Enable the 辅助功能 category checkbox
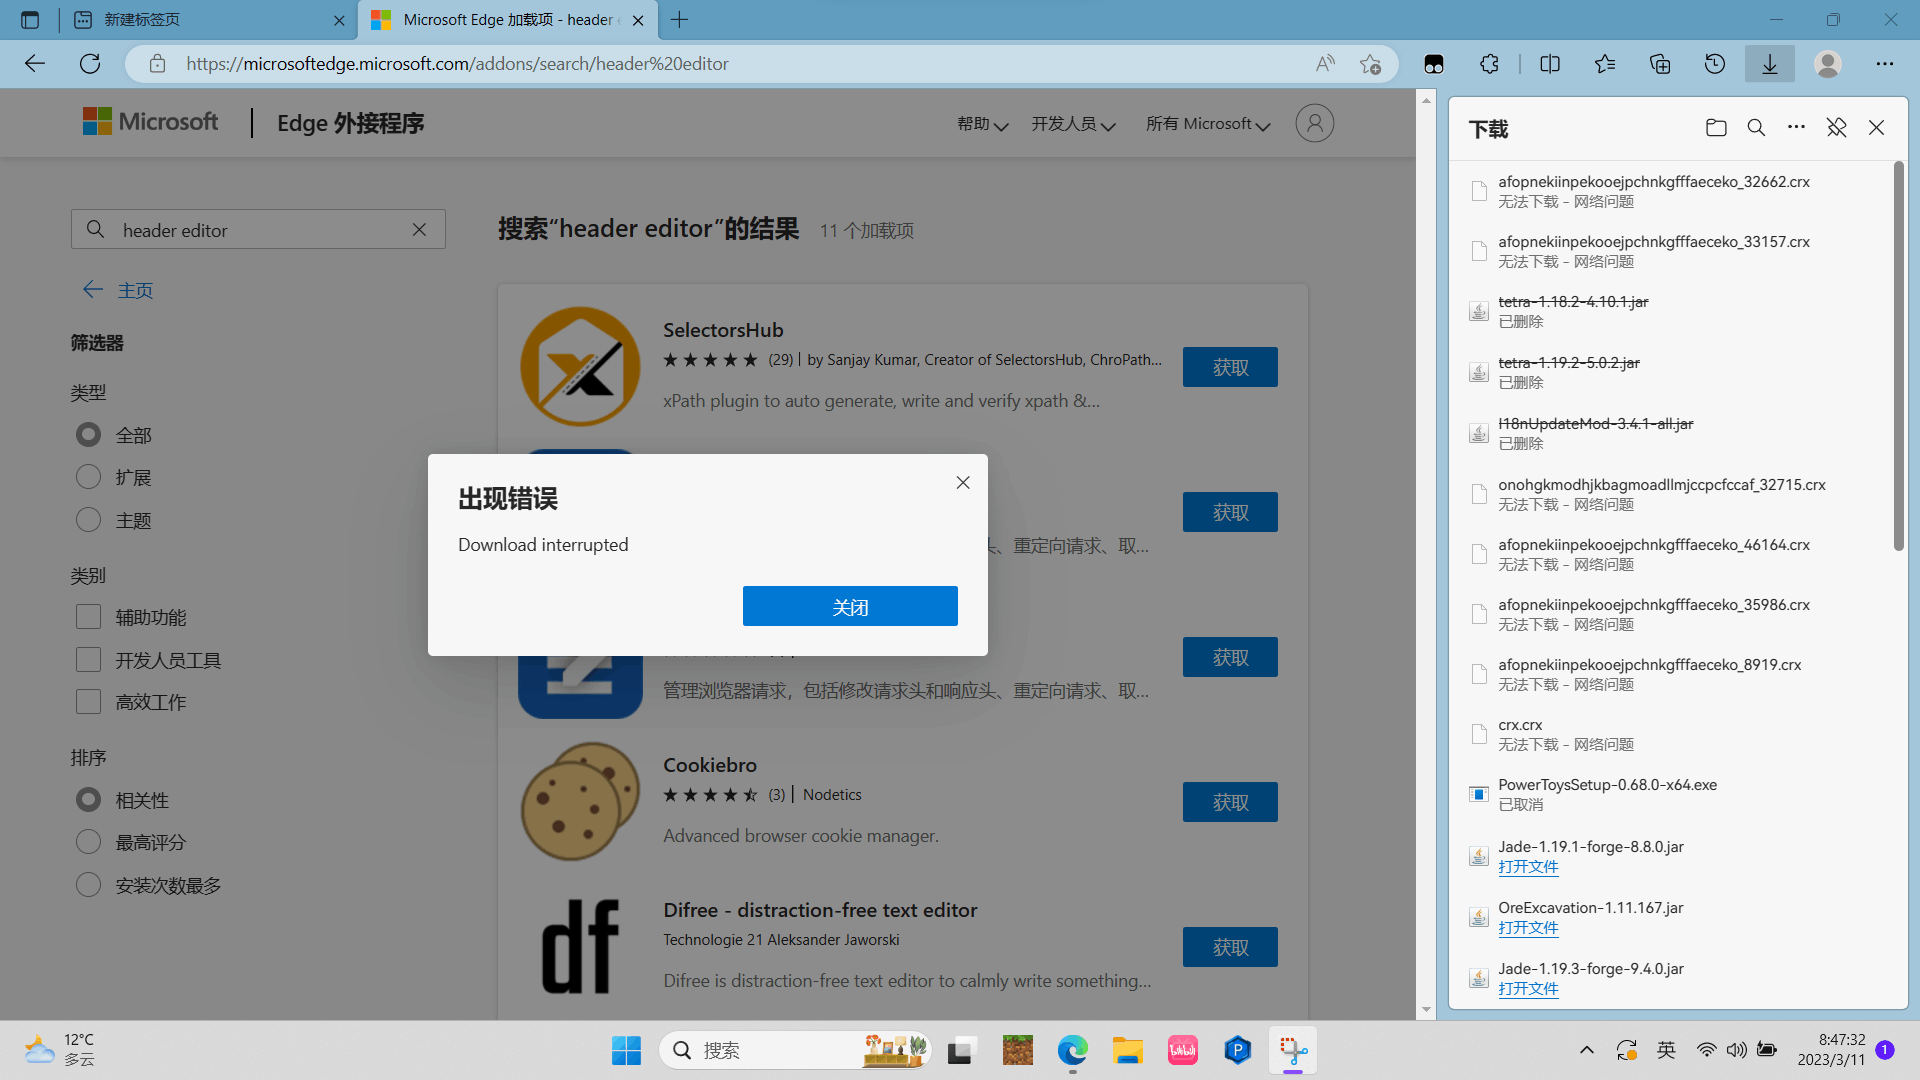 pyautogui.click(x=87, y=616)
